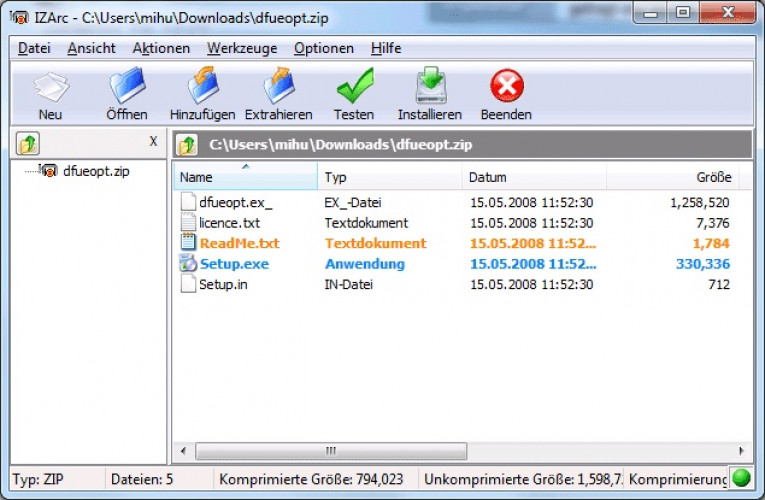Click the EX_-Datei type cell
The image size is (765, 500).
tap(352, 202)
